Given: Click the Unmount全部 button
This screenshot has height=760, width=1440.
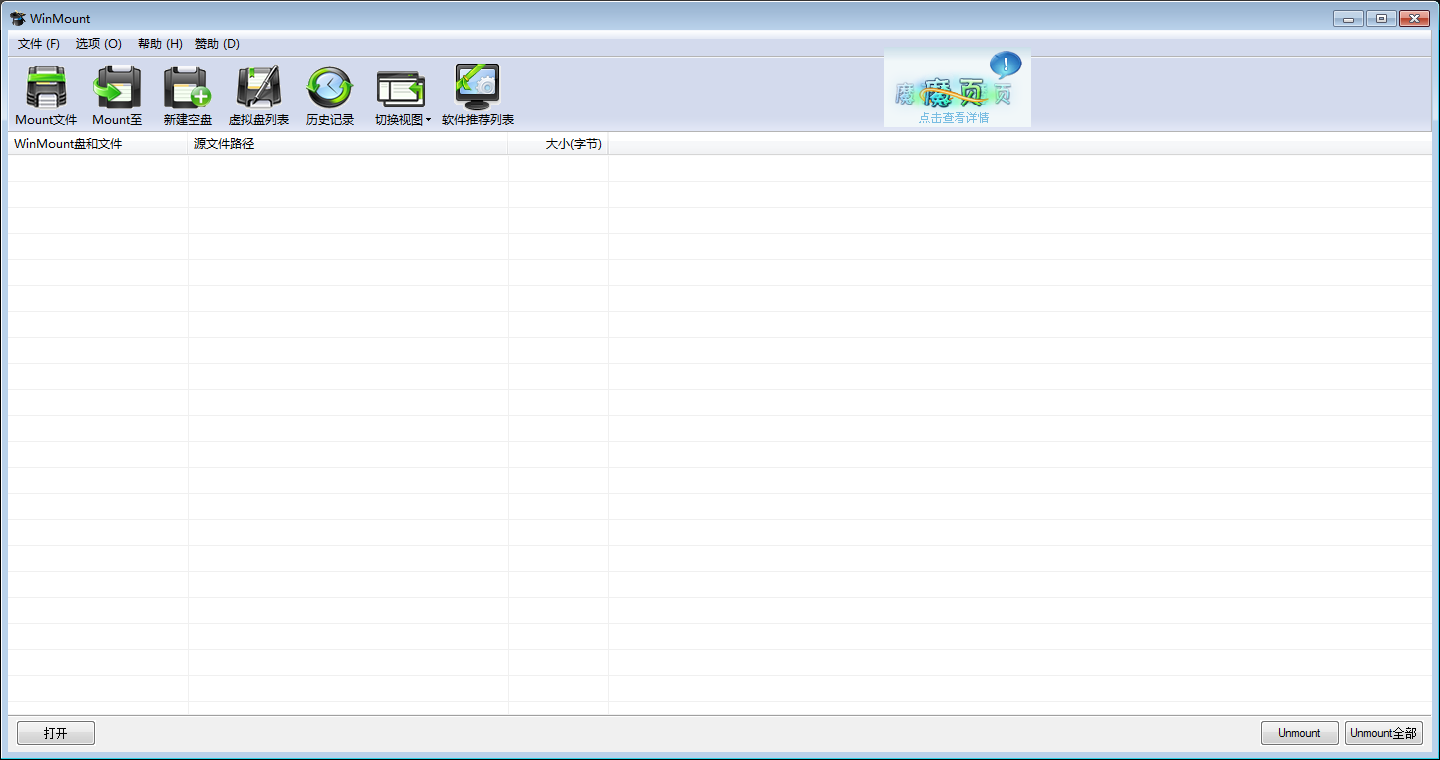Looking at the screenshot, I should point(1384,733).
